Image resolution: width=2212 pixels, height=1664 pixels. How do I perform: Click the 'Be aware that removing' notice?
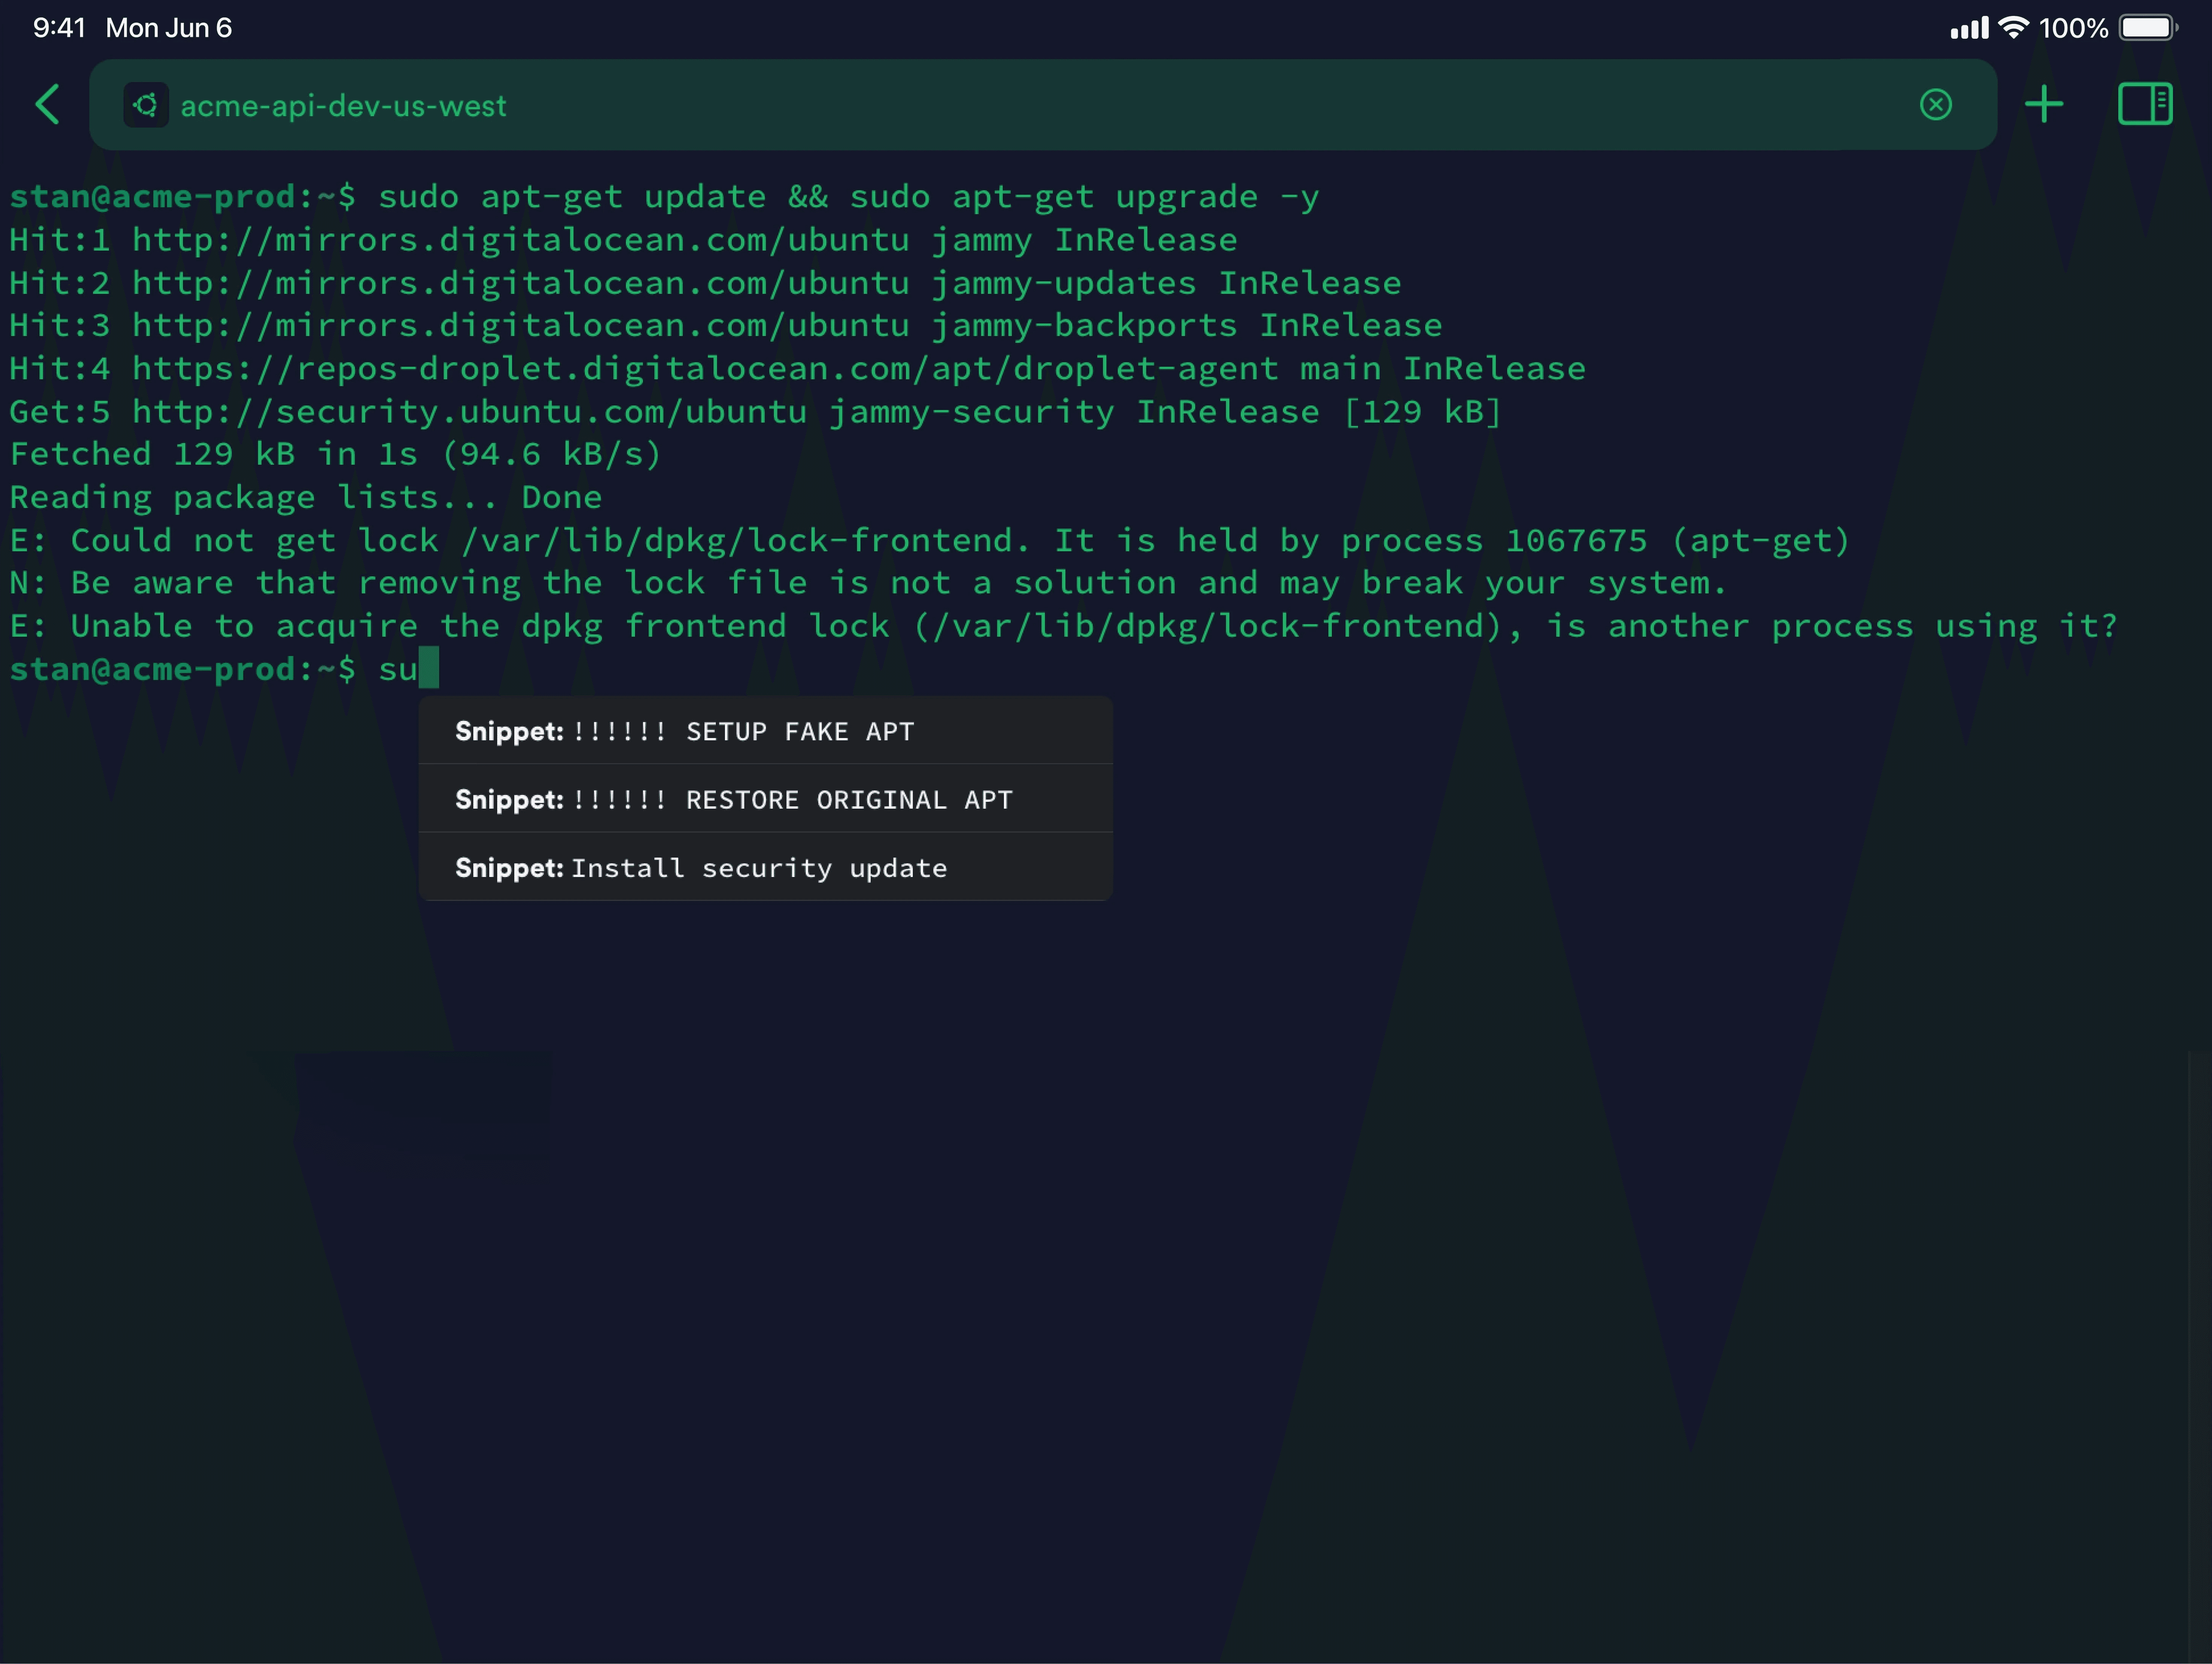pos(868,583)
